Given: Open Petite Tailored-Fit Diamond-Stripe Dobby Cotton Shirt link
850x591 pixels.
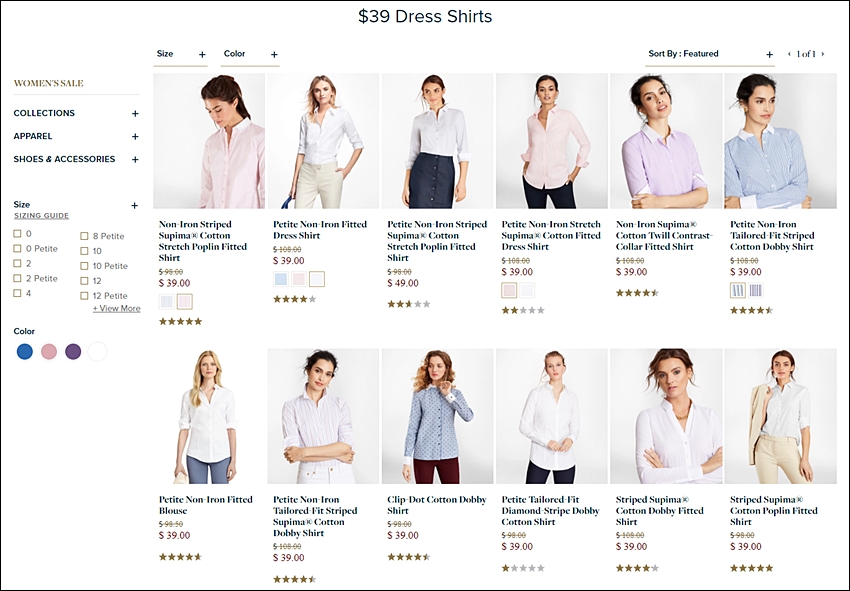Looking at the screenshot, I should (x=550, y=511).
